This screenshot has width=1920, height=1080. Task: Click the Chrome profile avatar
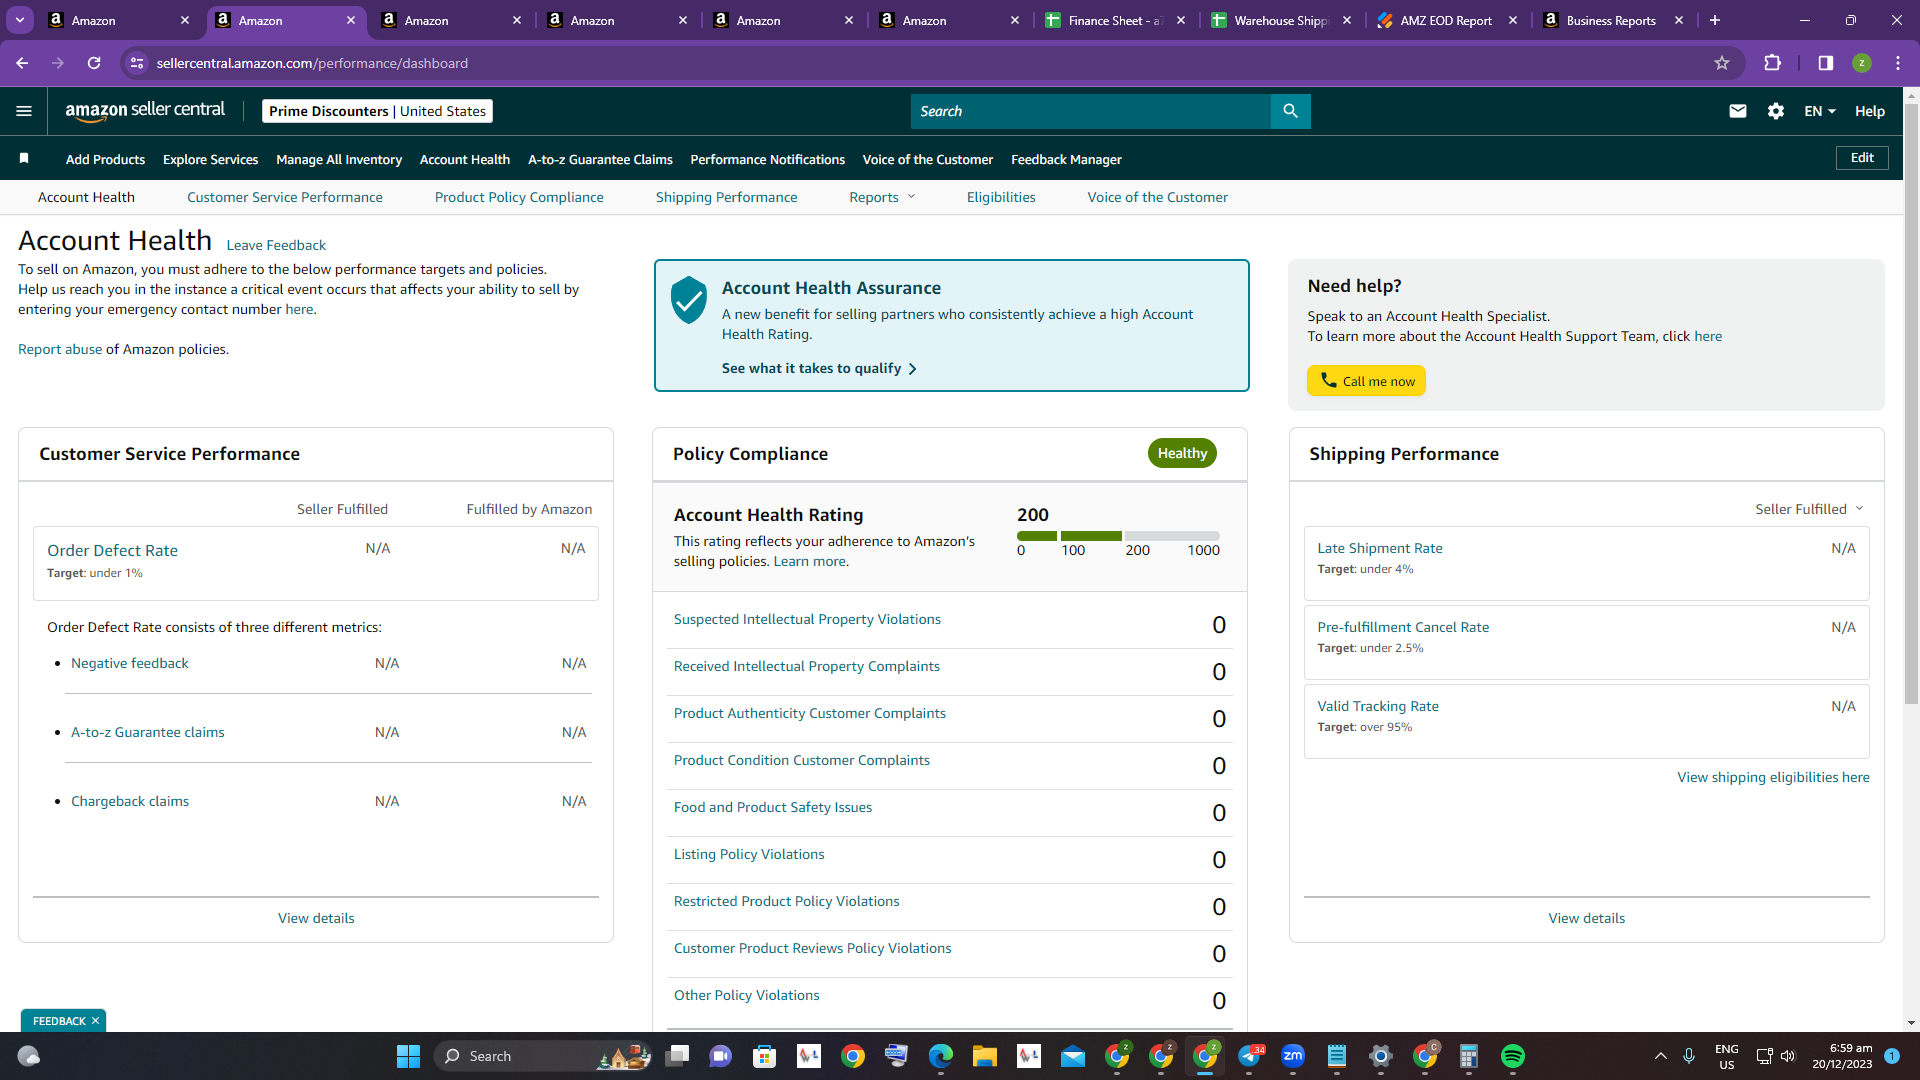click(x=1862, y=63)
